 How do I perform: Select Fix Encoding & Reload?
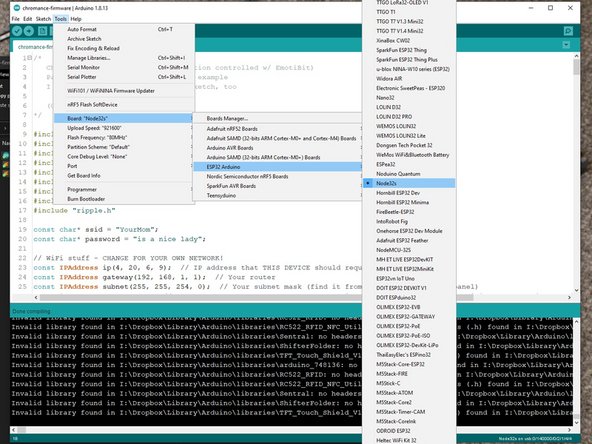coord(124,48)
